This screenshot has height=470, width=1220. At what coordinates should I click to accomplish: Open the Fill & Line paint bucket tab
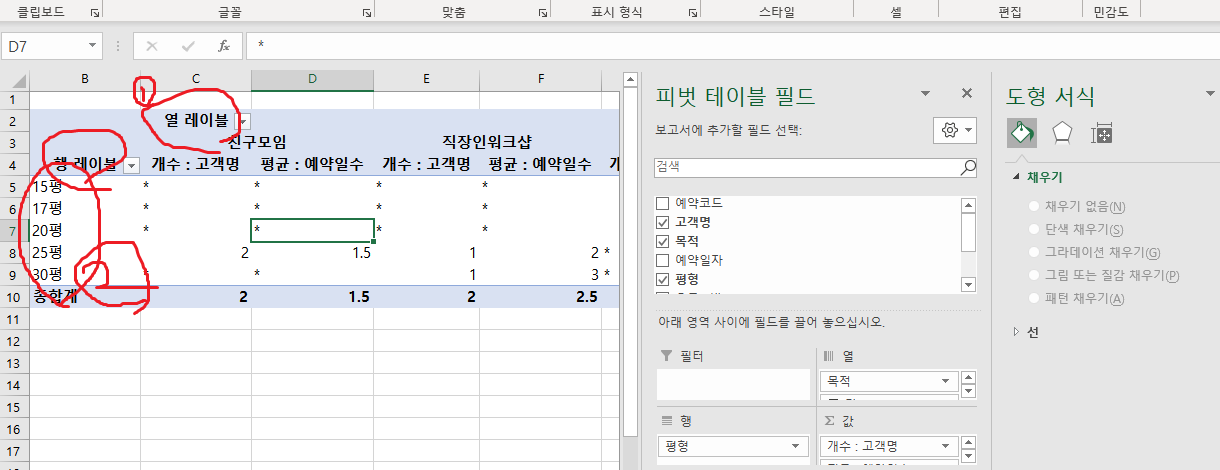[x=1020, y=133]
